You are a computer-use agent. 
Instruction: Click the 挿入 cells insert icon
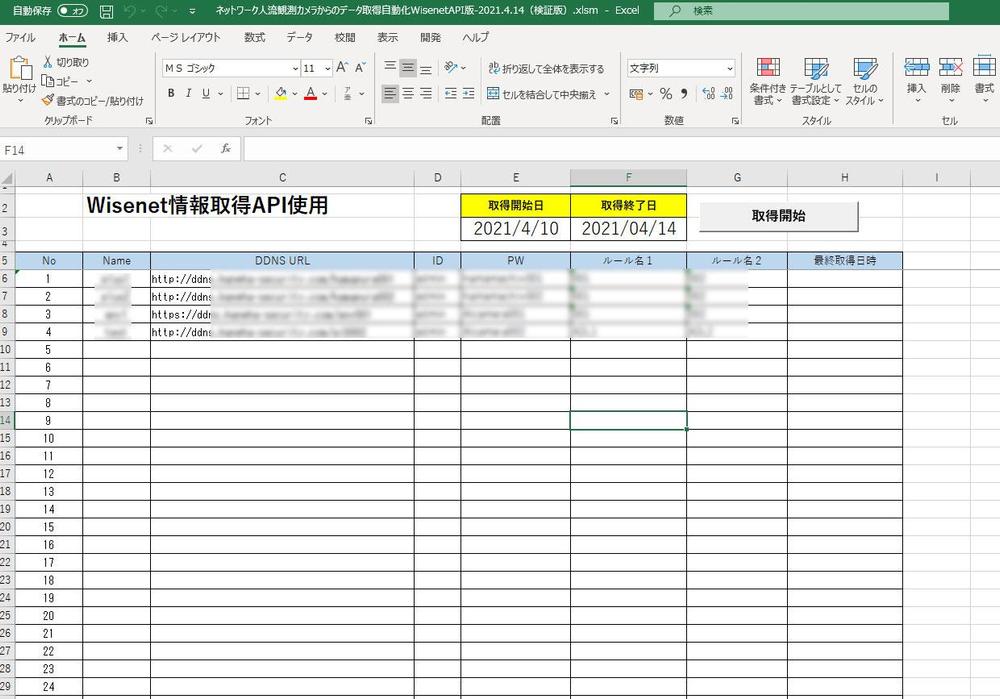point(916,67)
